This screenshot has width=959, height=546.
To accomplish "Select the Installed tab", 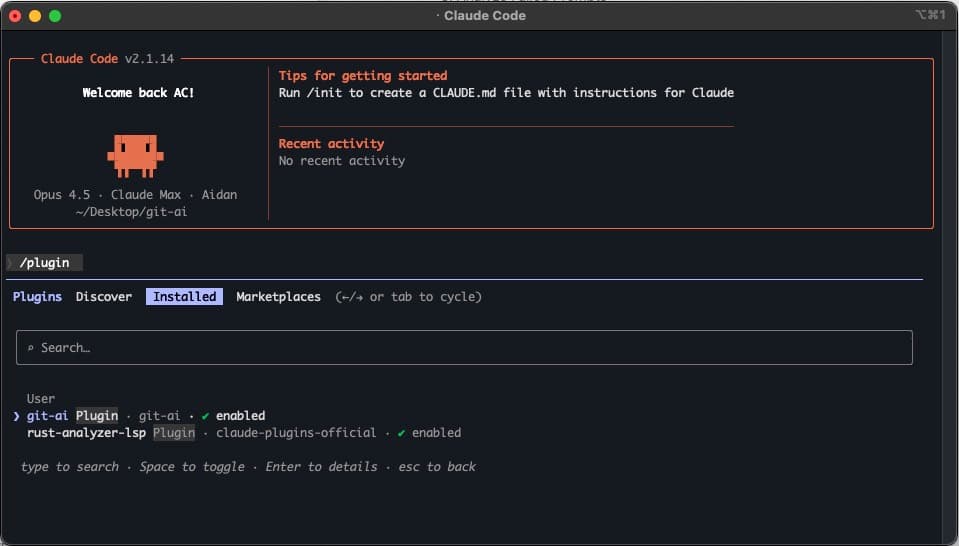I will pyautogui.click(x=184, y=297).
